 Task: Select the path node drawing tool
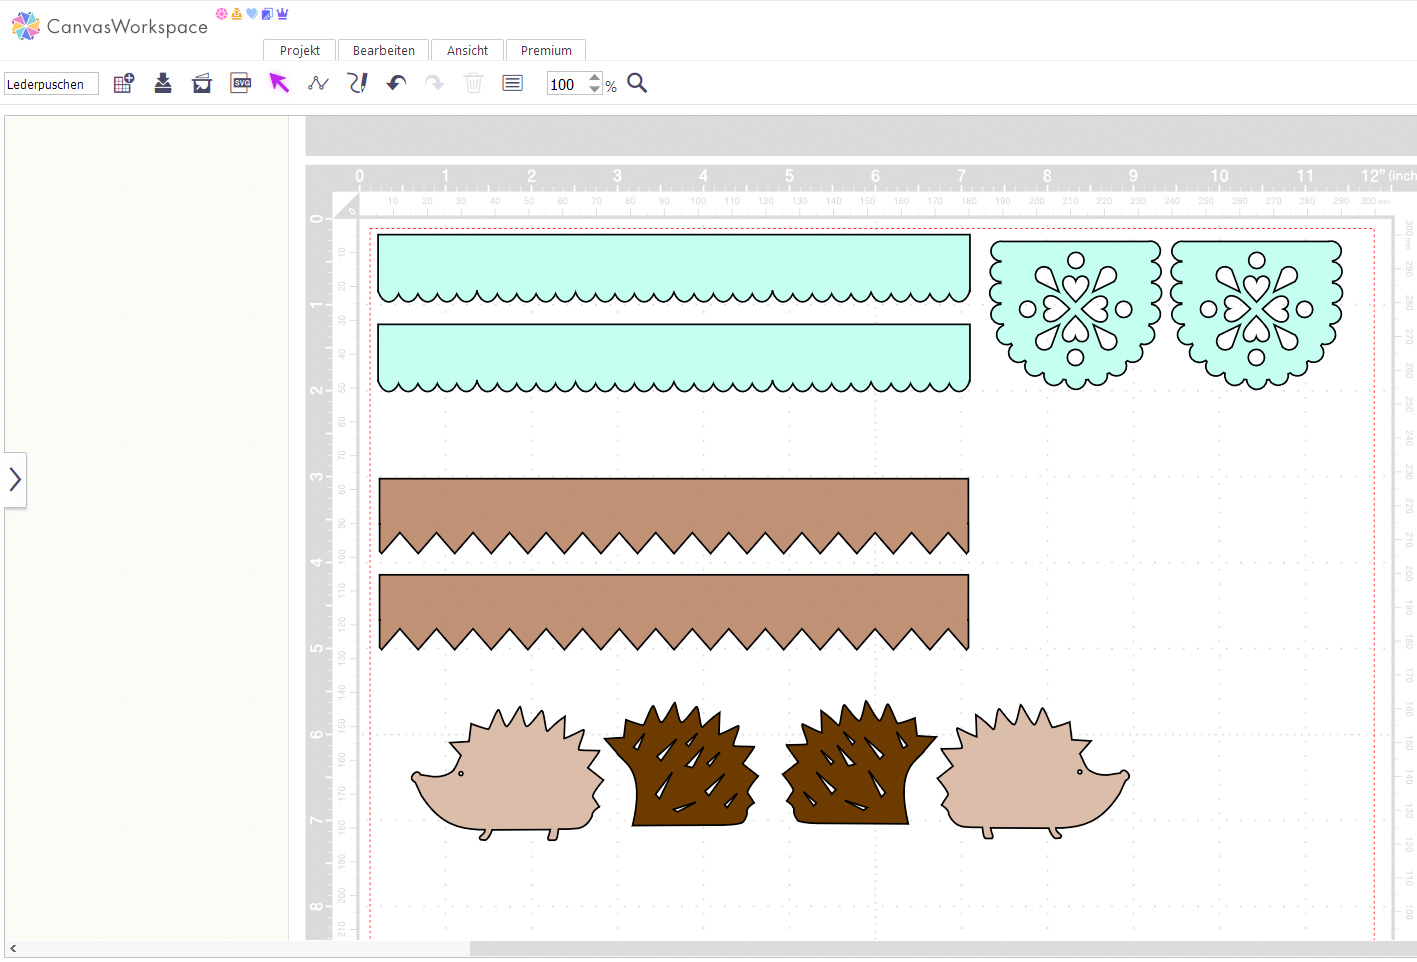[318, 84]
